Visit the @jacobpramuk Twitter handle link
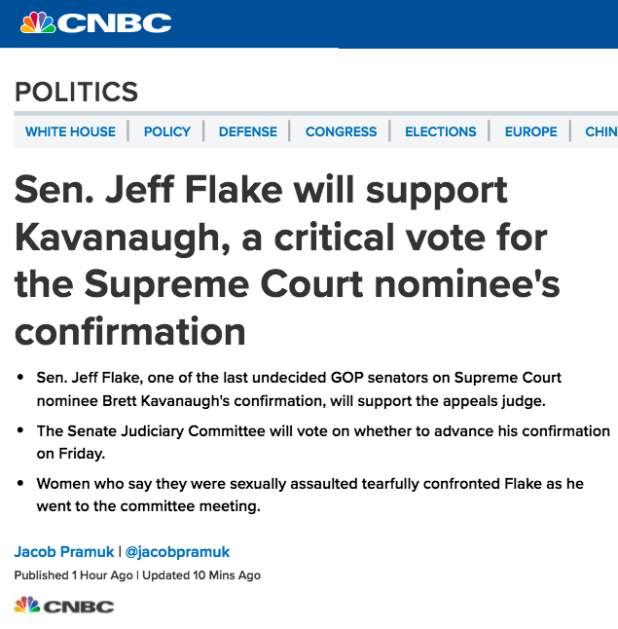Image resolution: width=618 pixels, height=629 pixels. [x=178, y=552]
